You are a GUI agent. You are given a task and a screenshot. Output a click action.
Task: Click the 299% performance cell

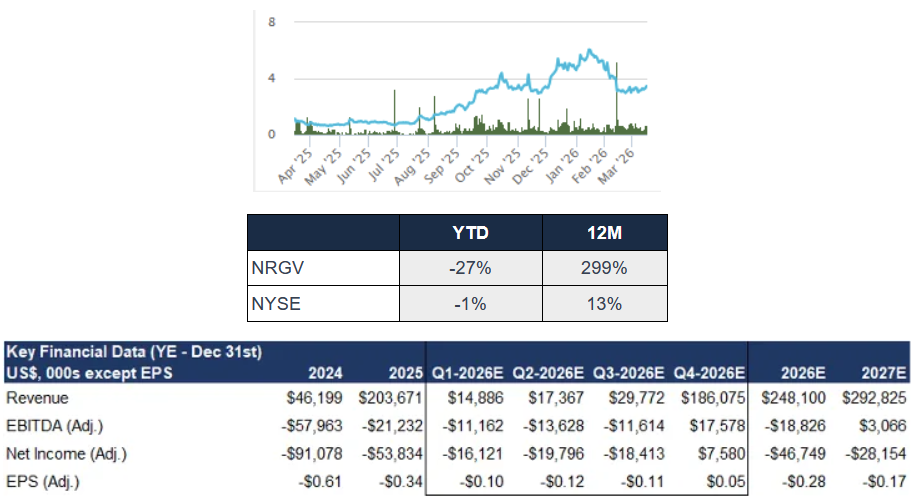(604, 268)
